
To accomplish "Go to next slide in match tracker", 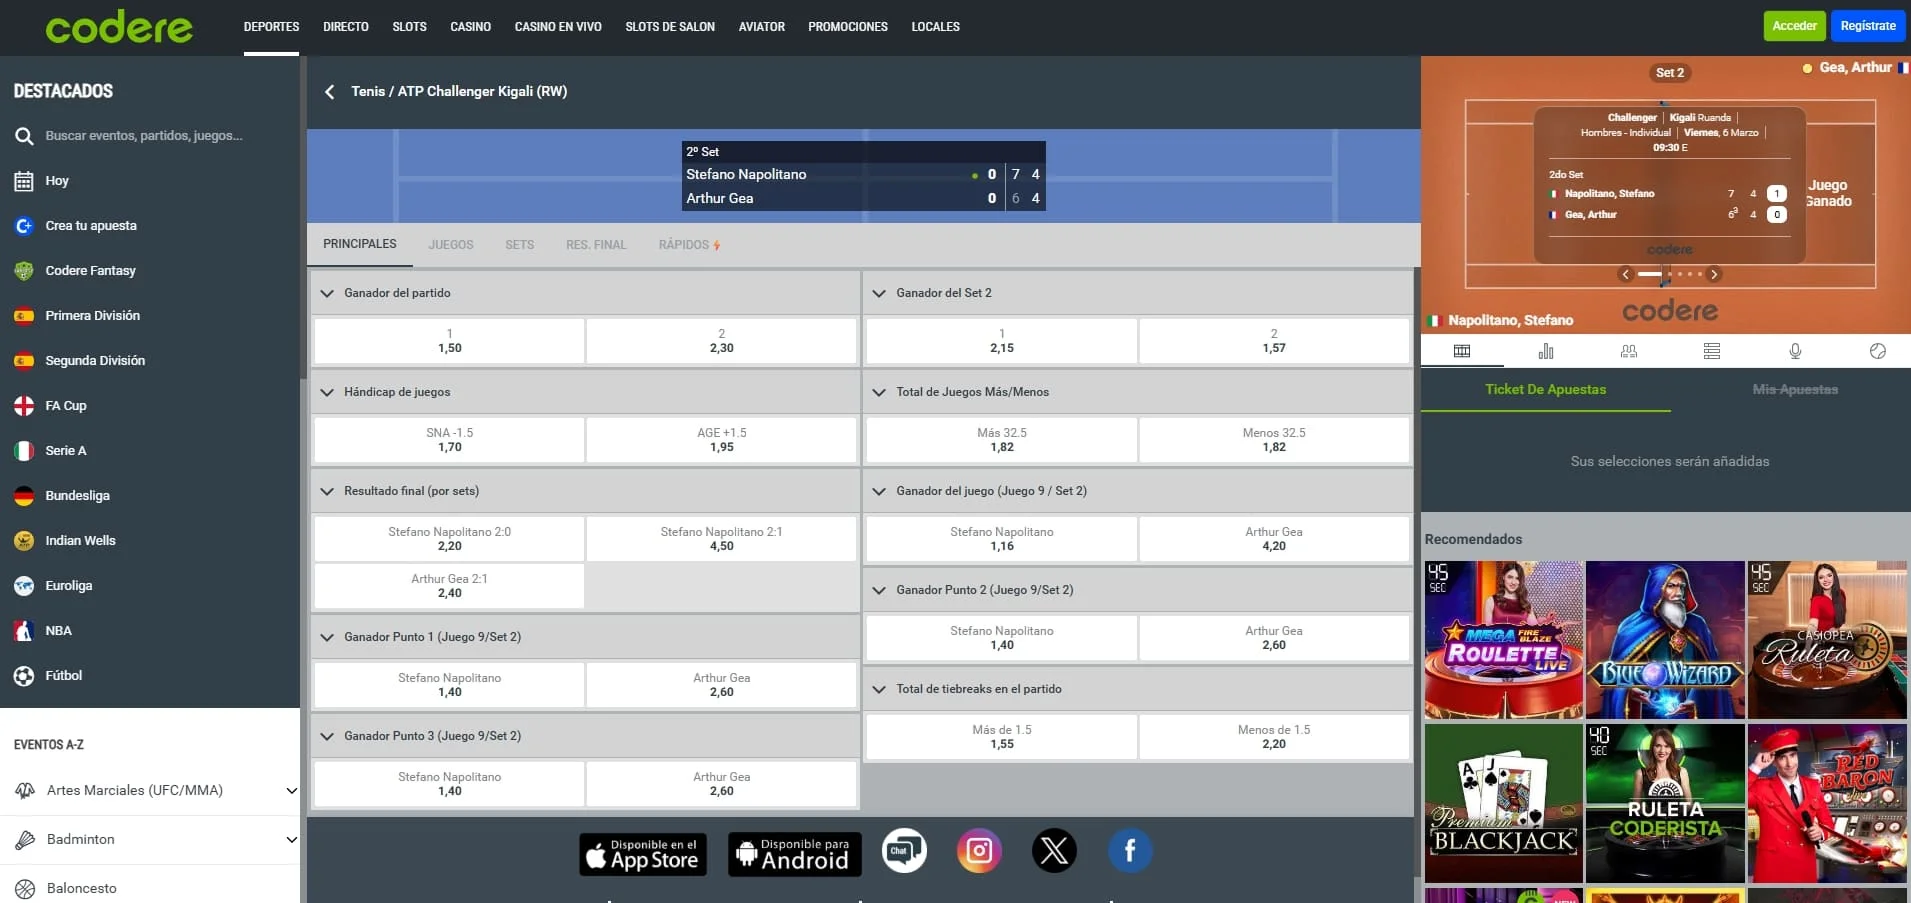I will click(x=1714, y=274).
